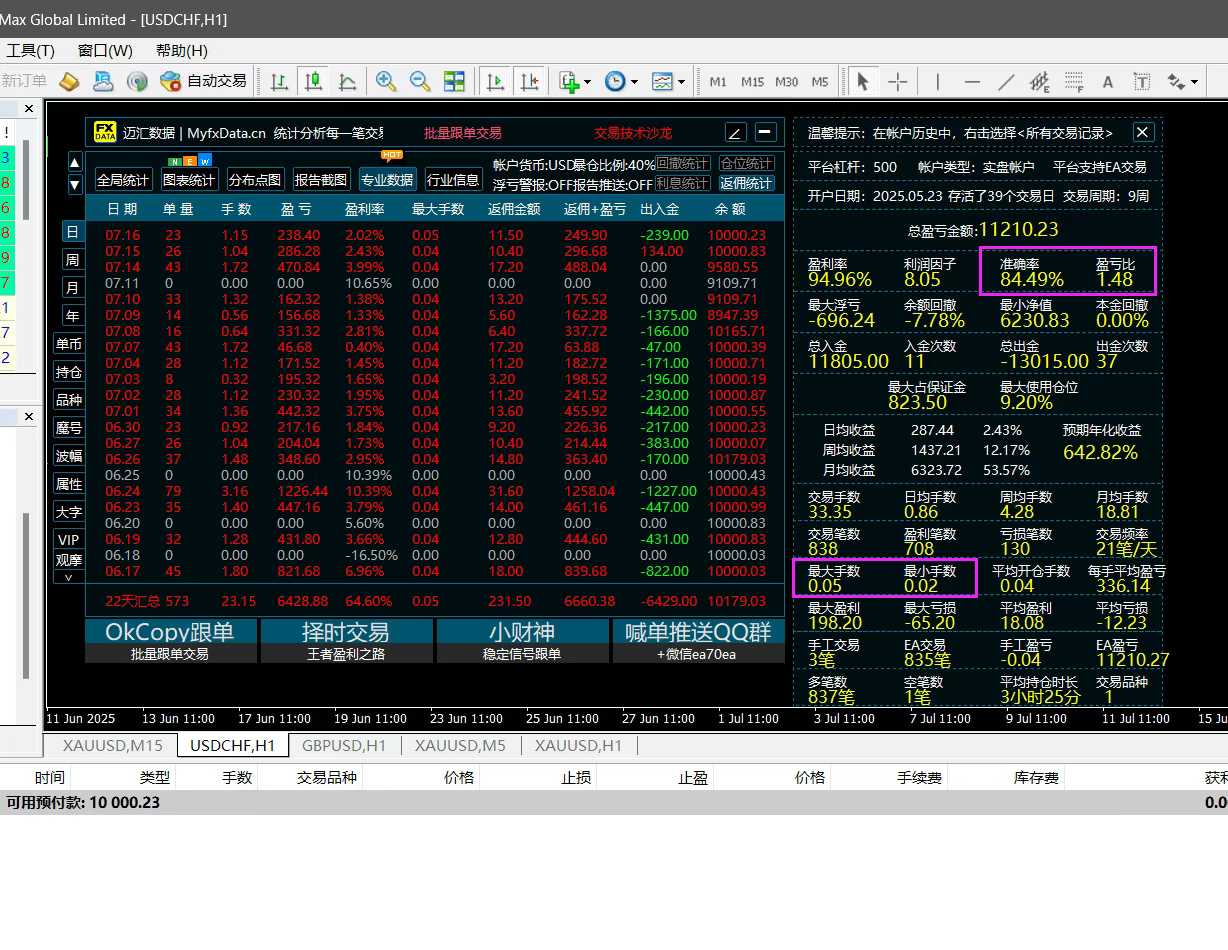Click the 批量跟单交易 red link
Viewport: 1228px width, 950px height.
(x=463, y=133)
